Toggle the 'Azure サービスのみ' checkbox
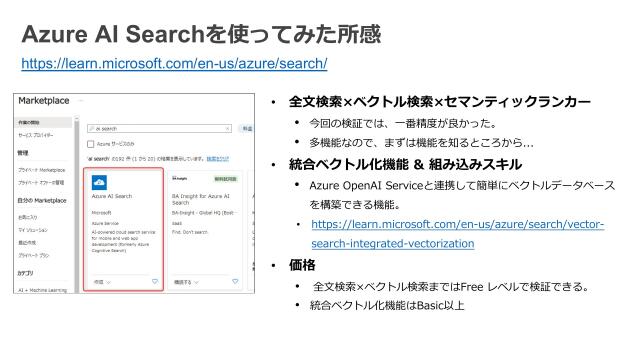This screenshot has height=360, width=640. pyautogui.click(x=91, y=144)
